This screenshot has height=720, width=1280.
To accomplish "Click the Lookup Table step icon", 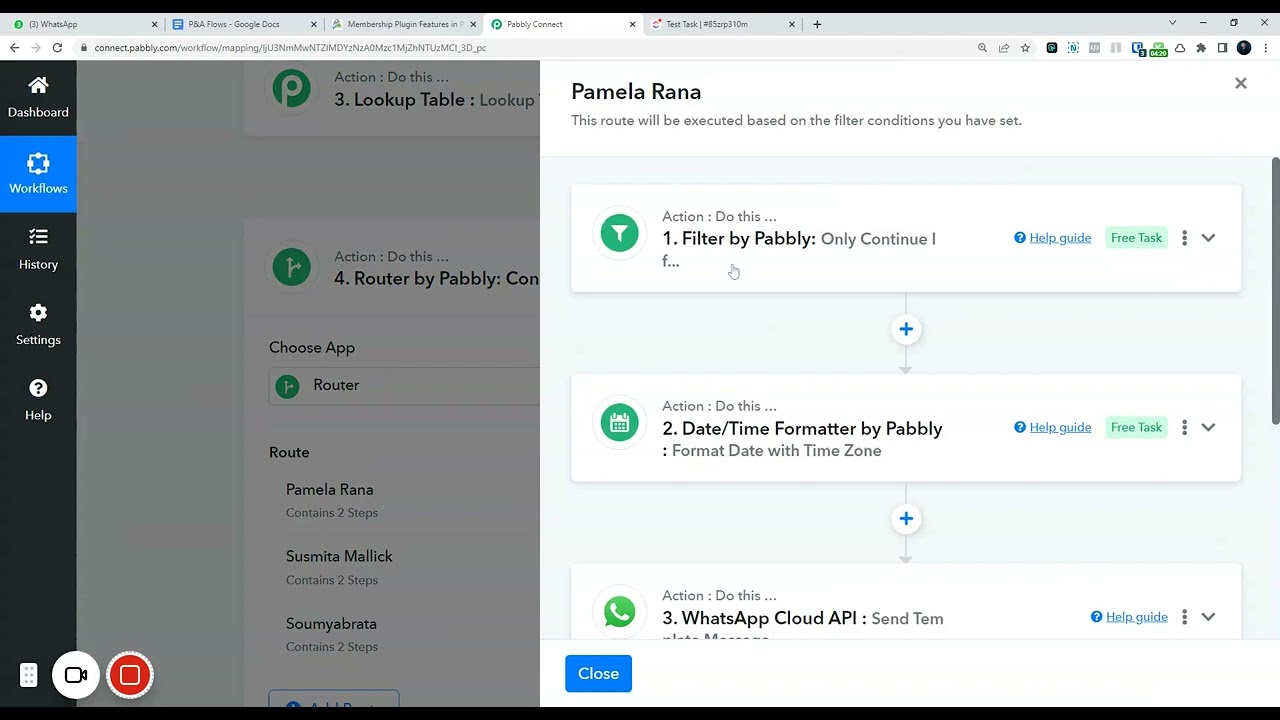I will tap(291, 89).
